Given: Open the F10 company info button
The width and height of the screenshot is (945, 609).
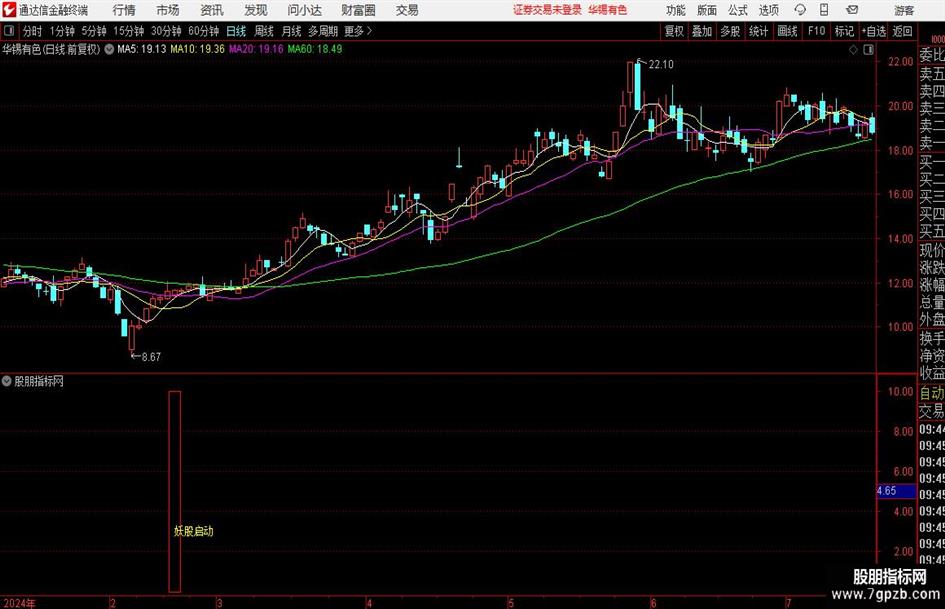Looking at the screenshot, I should (816, 31).
